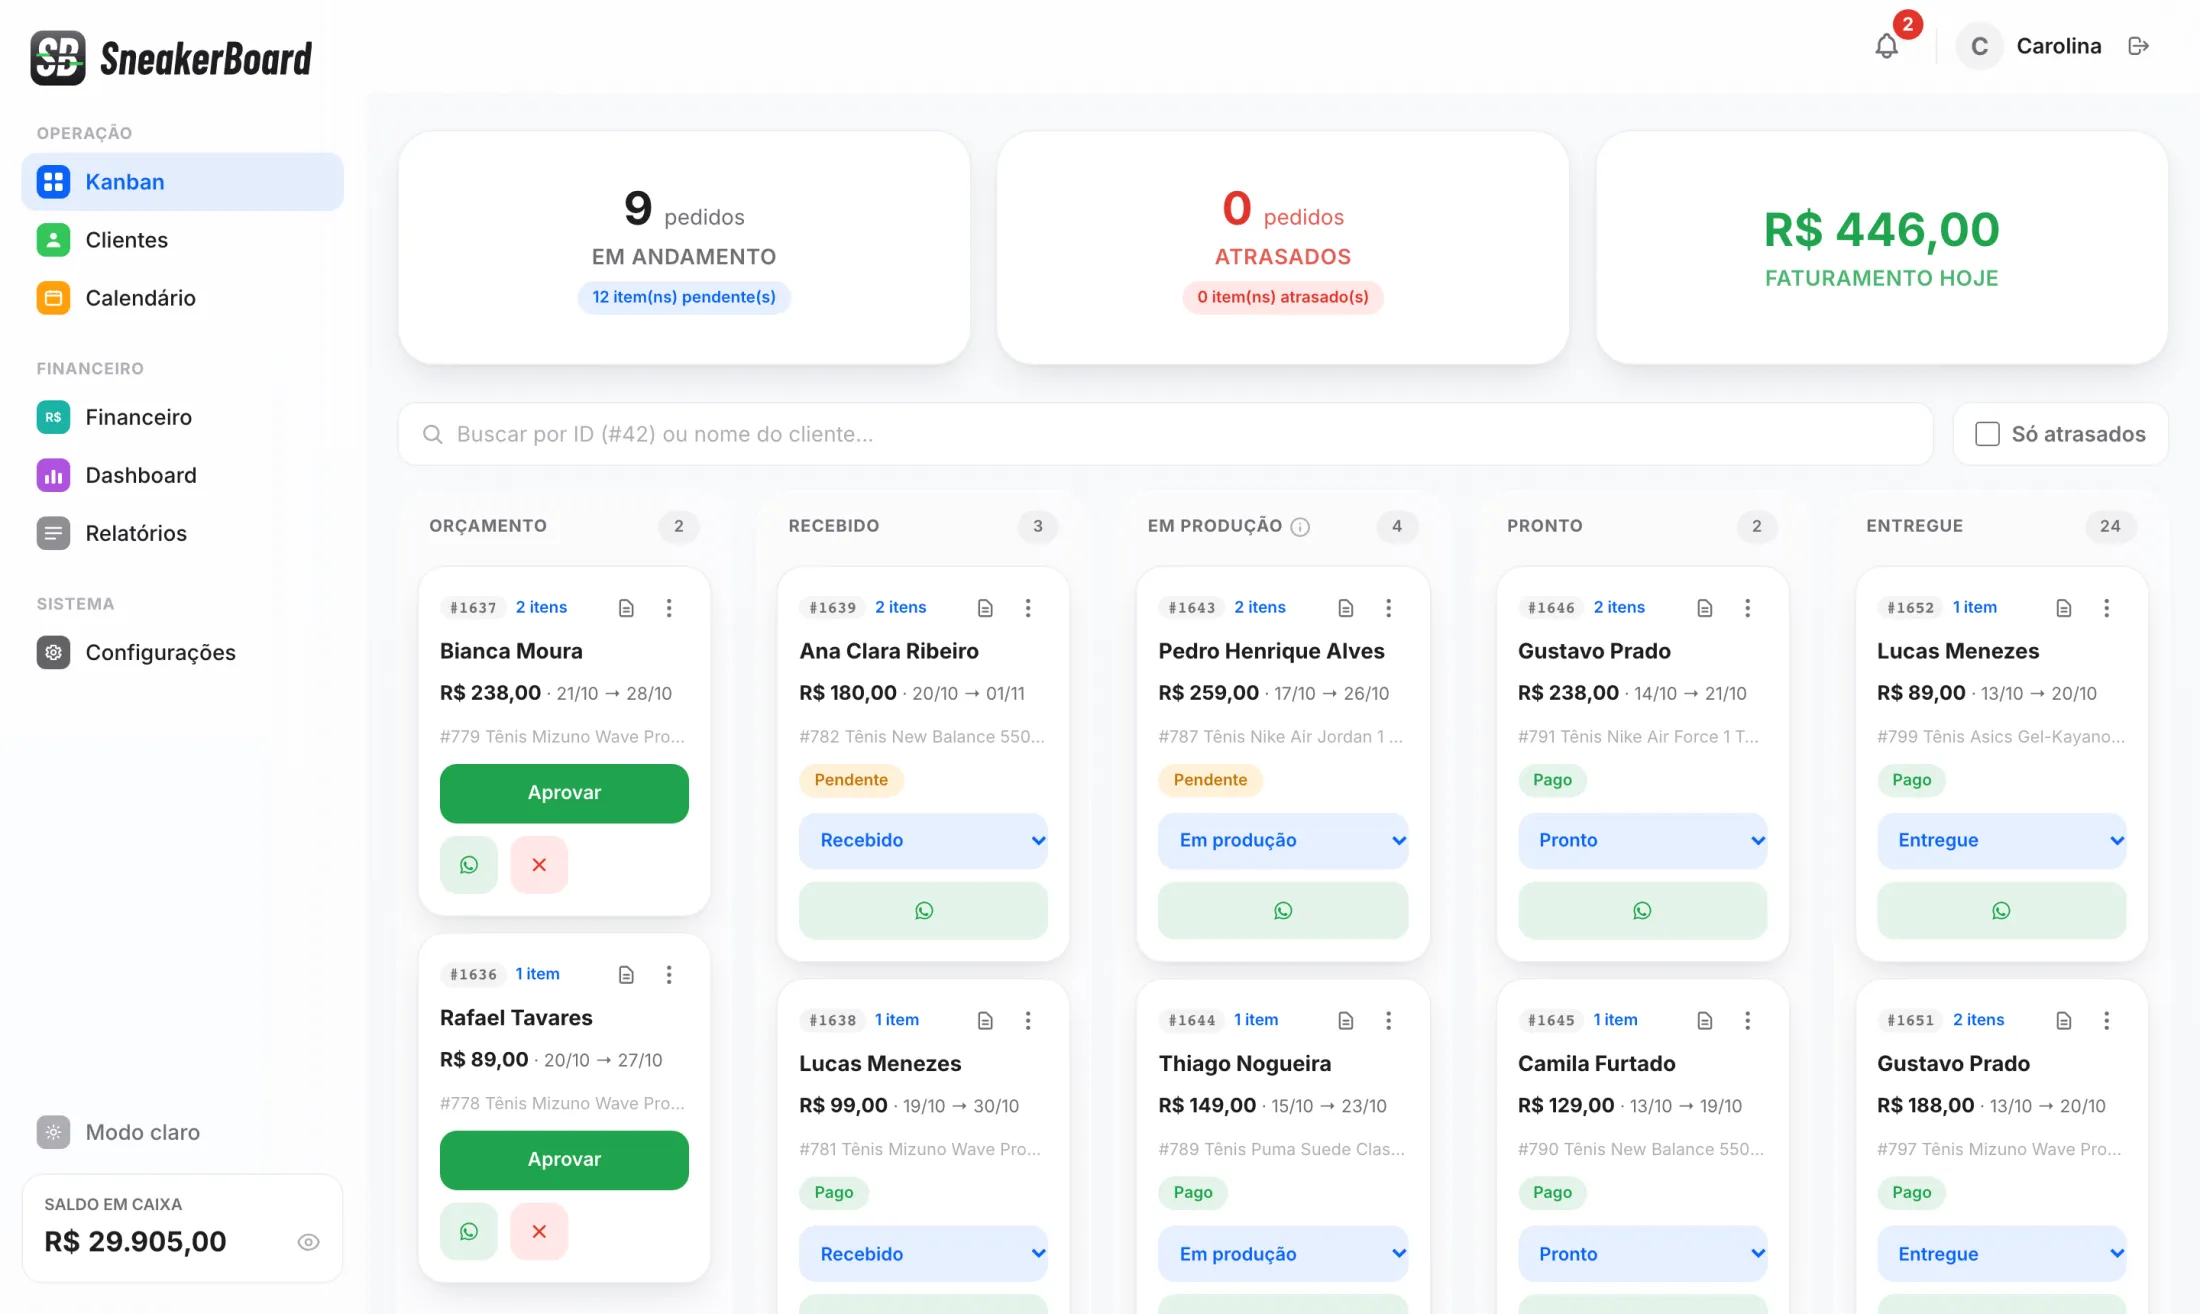Click the 12 item(ns) pendente(s) badge
Screen dimensions: 2200x1314
tap(684, 297)
